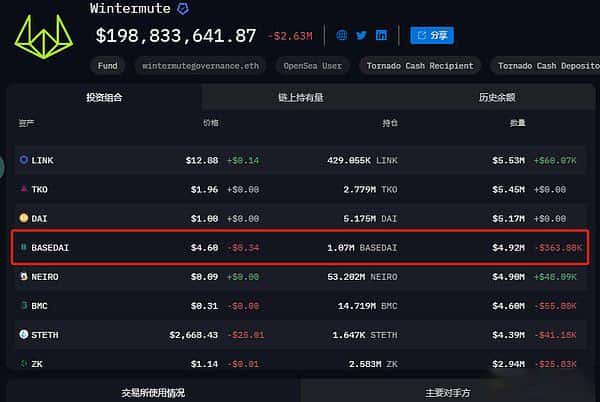
Task: Click the LINK asset name
Action: tap(42, 160)
